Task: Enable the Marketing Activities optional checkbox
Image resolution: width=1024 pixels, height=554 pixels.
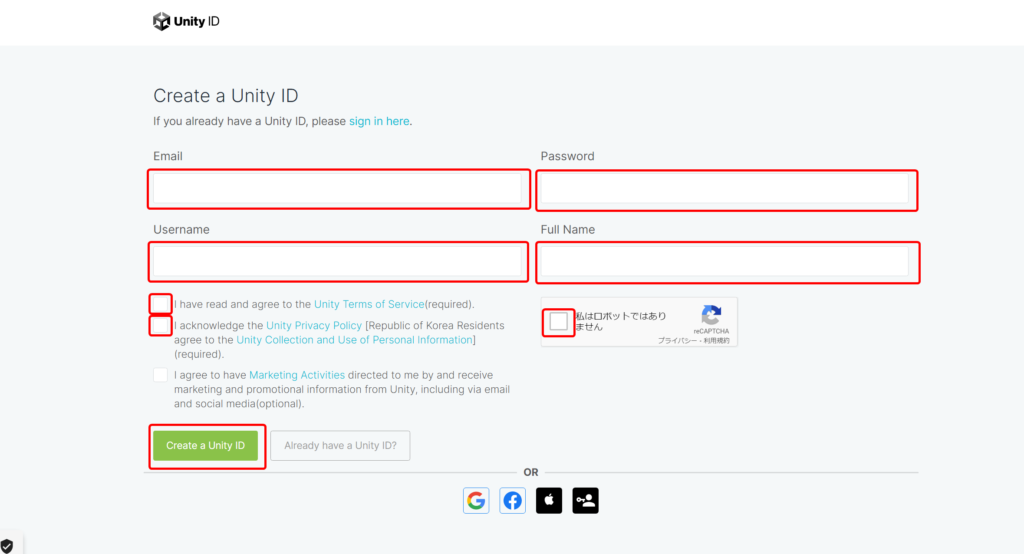Action: [x=160, y=375]
